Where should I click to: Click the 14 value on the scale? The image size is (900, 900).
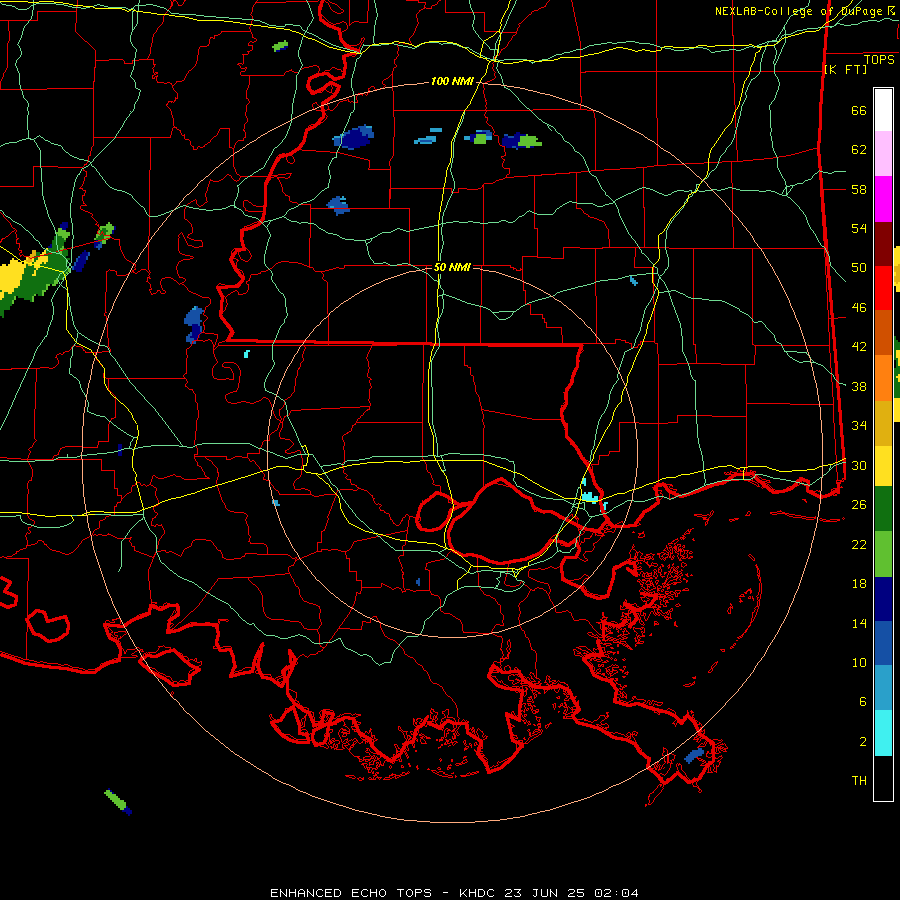coord(859,623)
